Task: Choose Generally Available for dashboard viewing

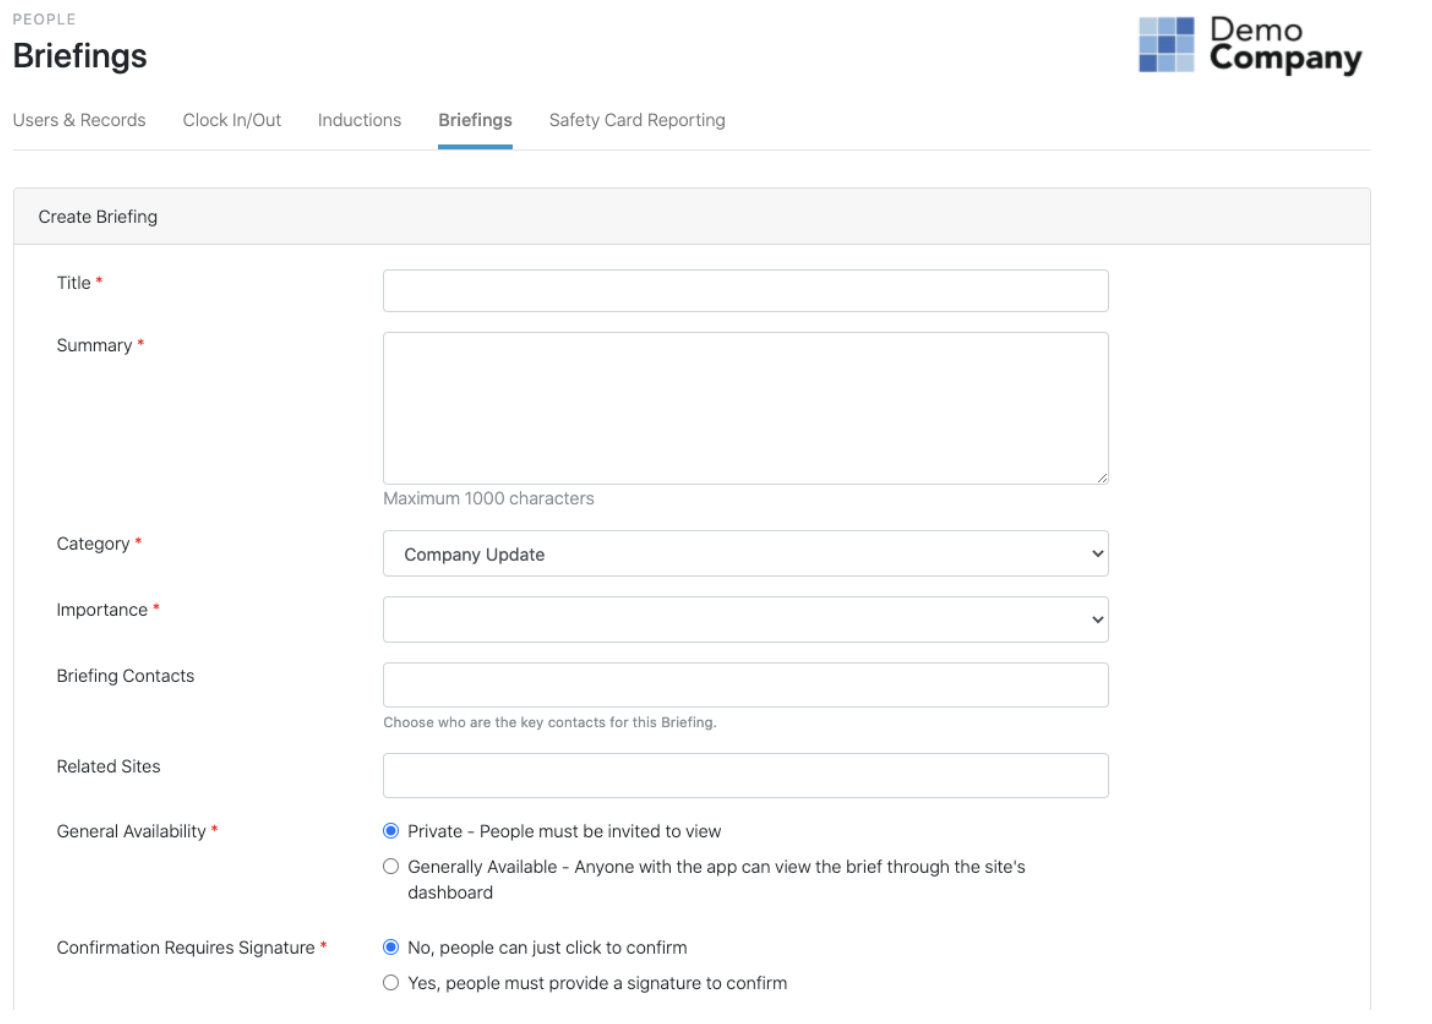Action: point(390,866)
